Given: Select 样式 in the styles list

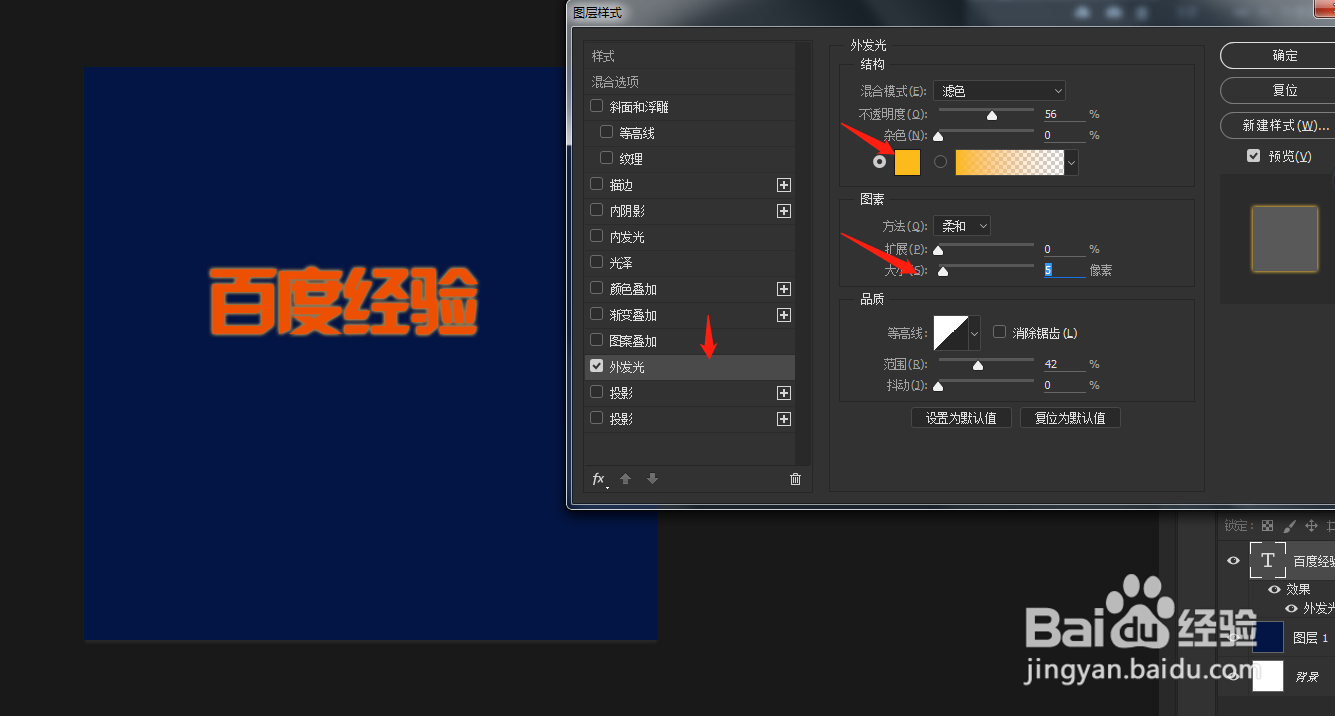Looking at the screenshot, I should pyautogui.click(x=603, y=56).
